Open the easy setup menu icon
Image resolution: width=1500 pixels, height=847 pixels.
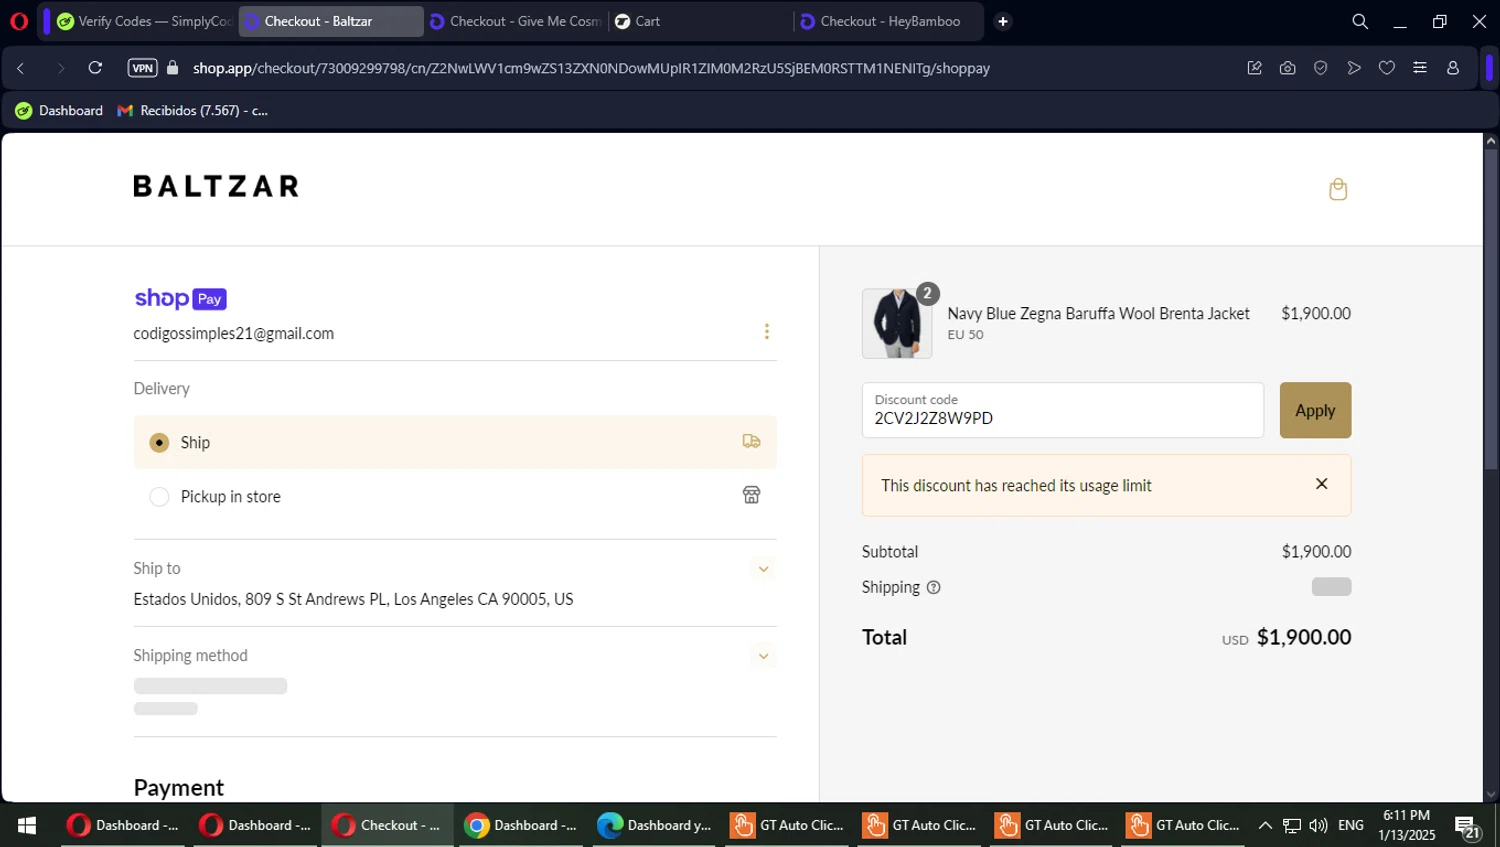1420,68
